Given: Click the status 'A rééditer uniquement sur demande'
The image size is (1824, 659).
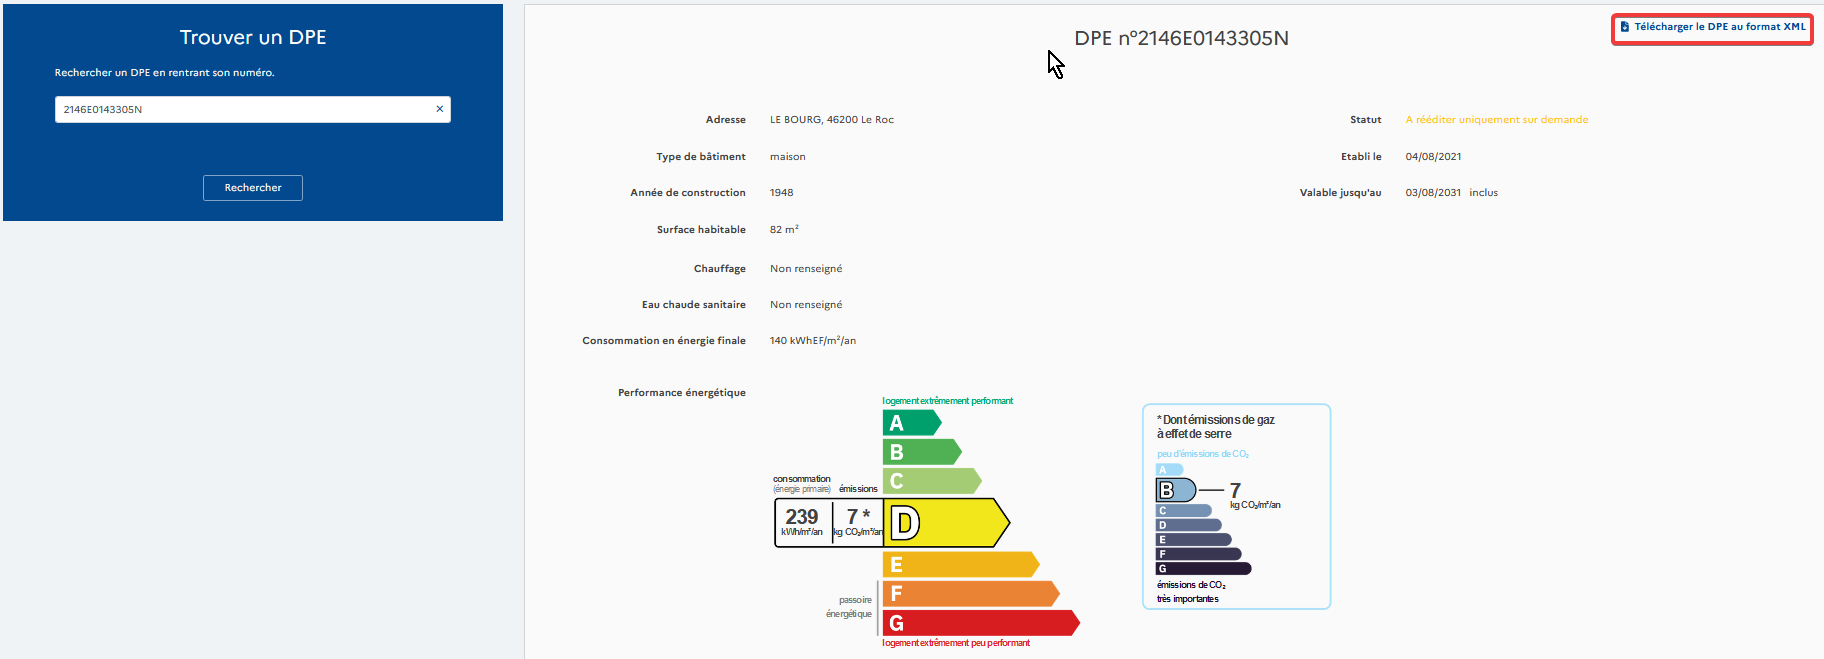Looking at the screenshot, I should (x=1497, y=120).
